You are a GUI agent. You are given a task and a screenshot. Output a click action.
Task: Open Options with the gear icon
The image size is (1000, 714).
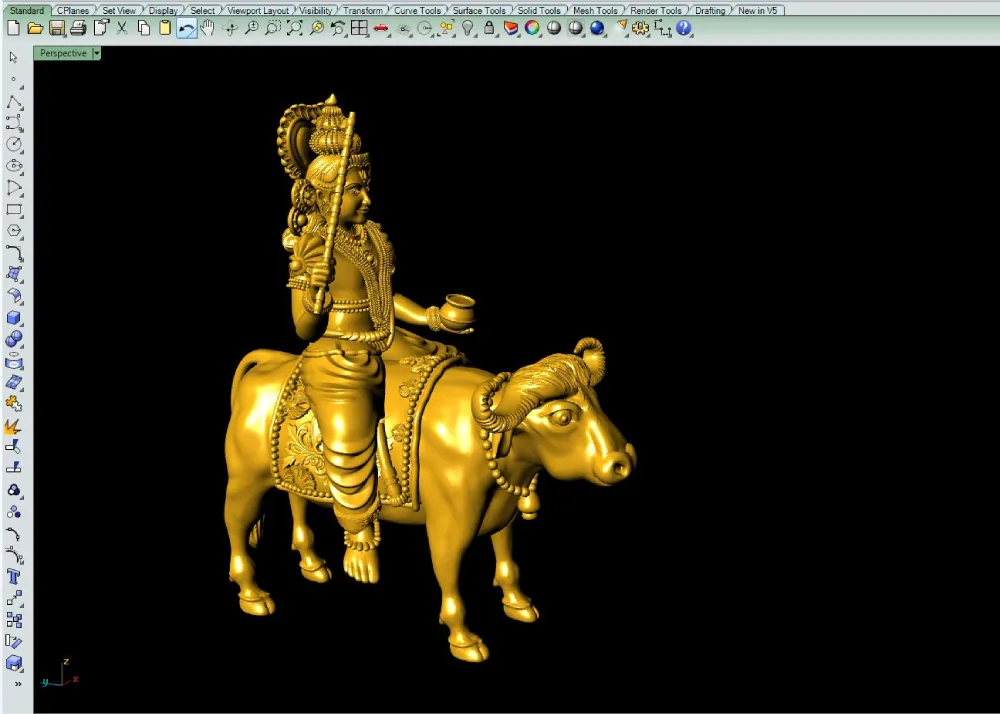click(x=640, y=28)
